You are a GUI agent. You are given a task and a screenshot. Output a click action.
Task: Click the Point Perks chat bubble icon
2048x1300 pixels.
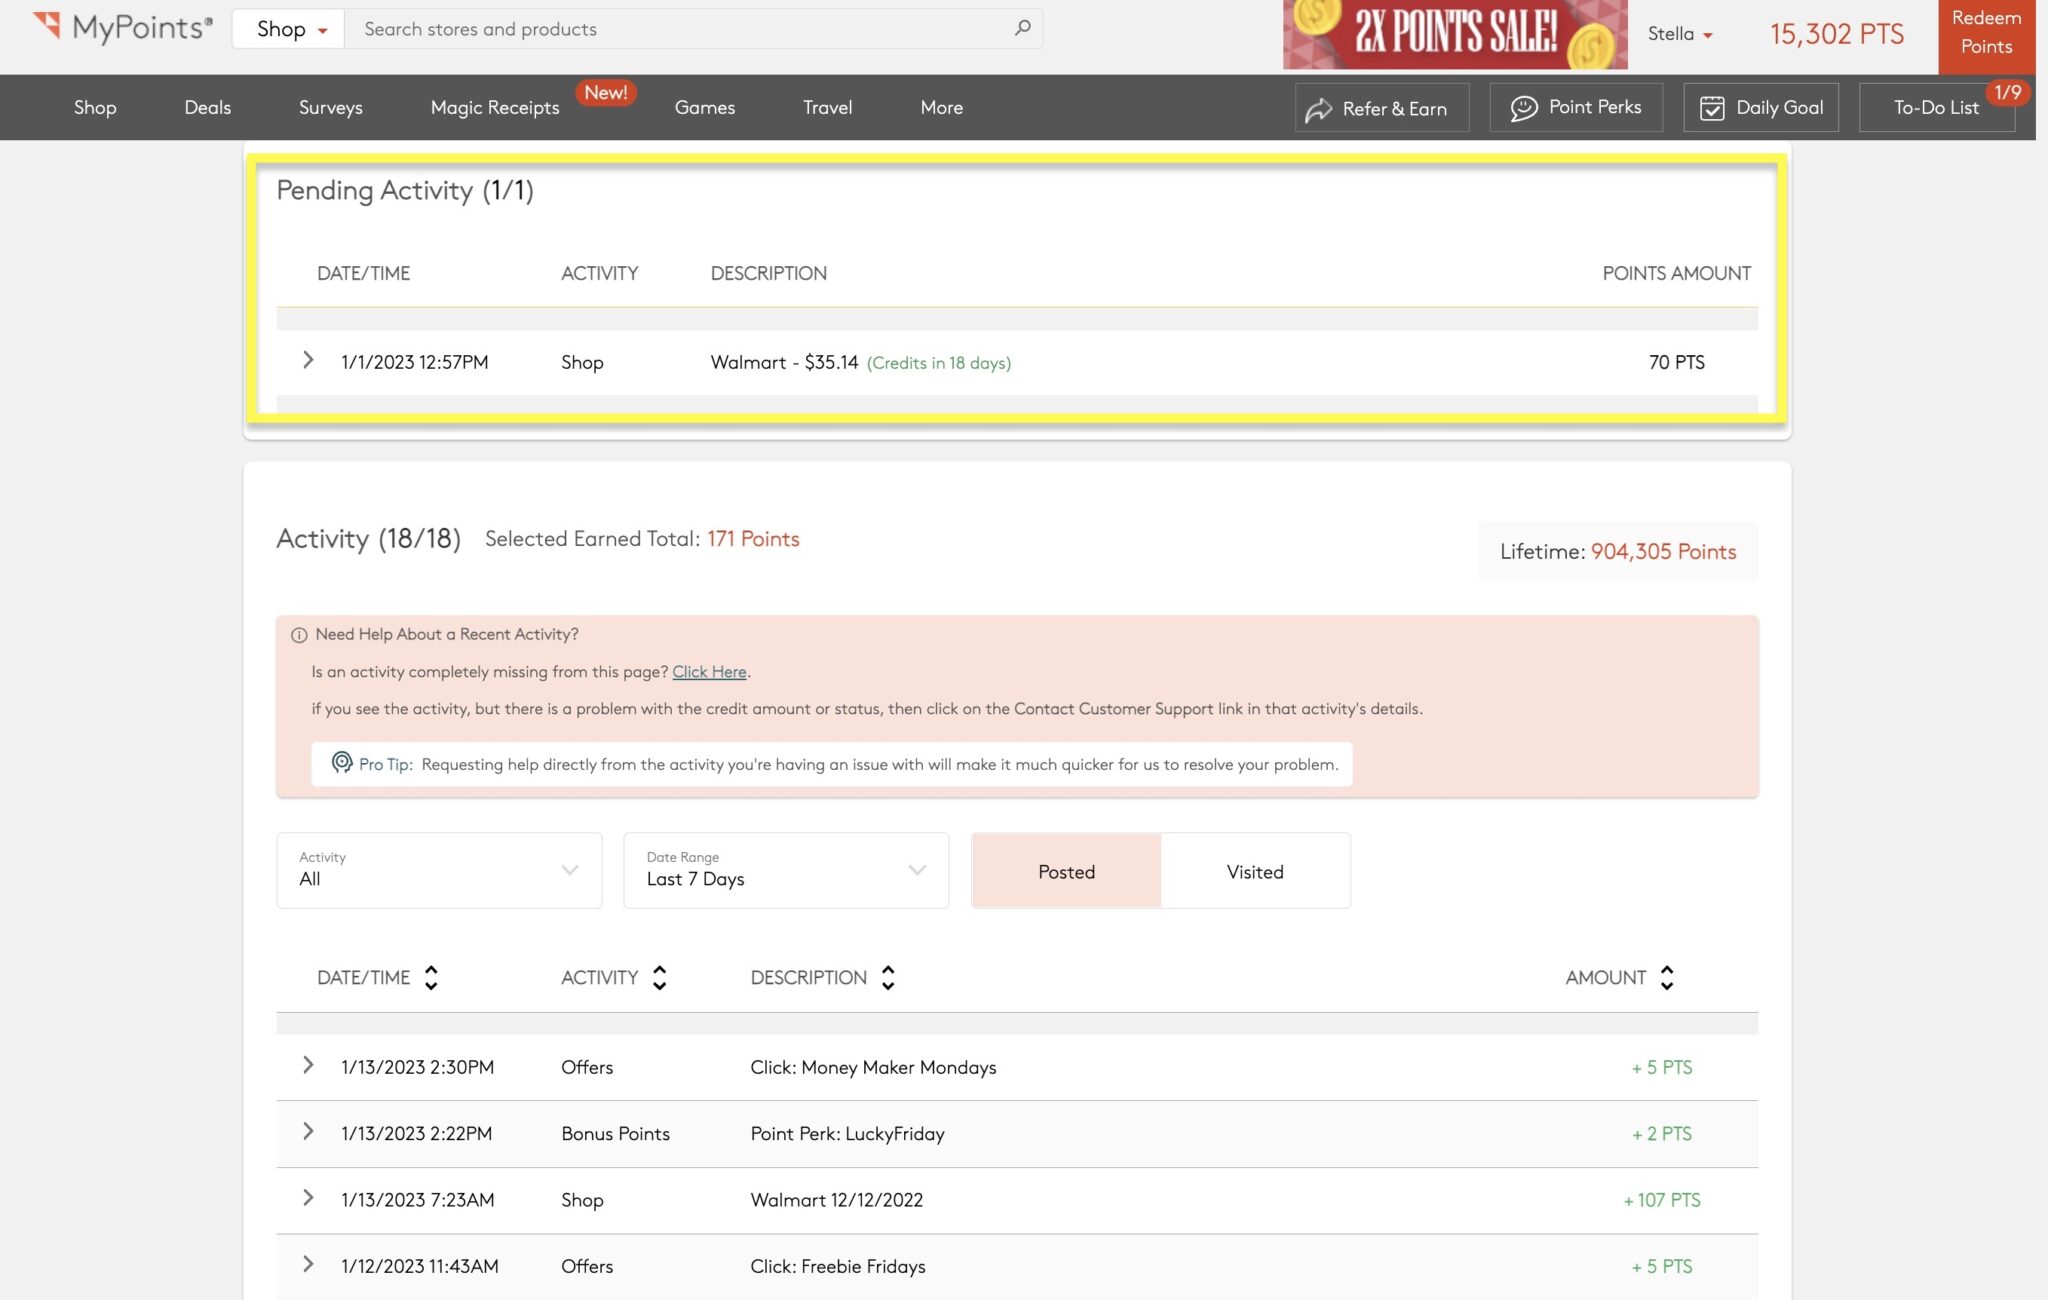[x=1523, y=108]
